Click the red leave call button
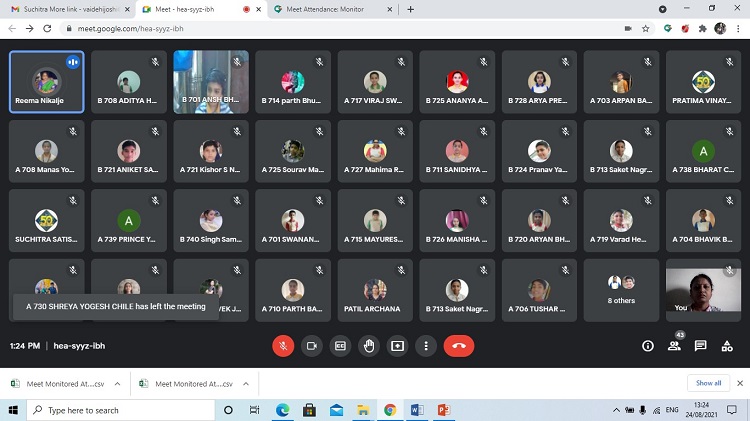 pyautogui.click(x=458, y=346)
